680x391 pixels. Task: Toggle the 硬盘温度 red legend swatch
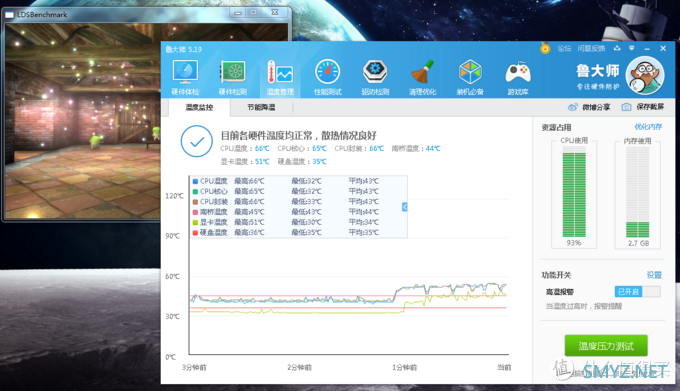(195, 233)
